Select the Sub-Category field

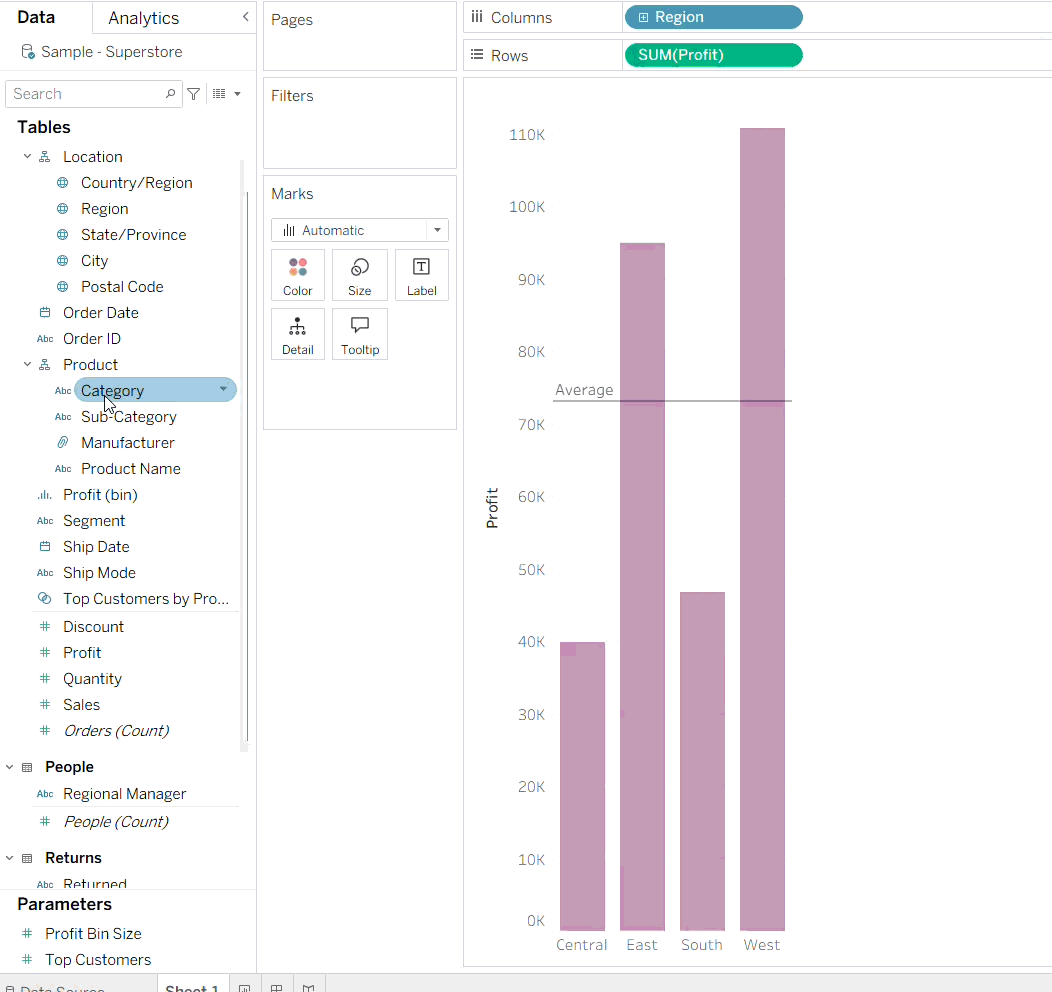128,417
